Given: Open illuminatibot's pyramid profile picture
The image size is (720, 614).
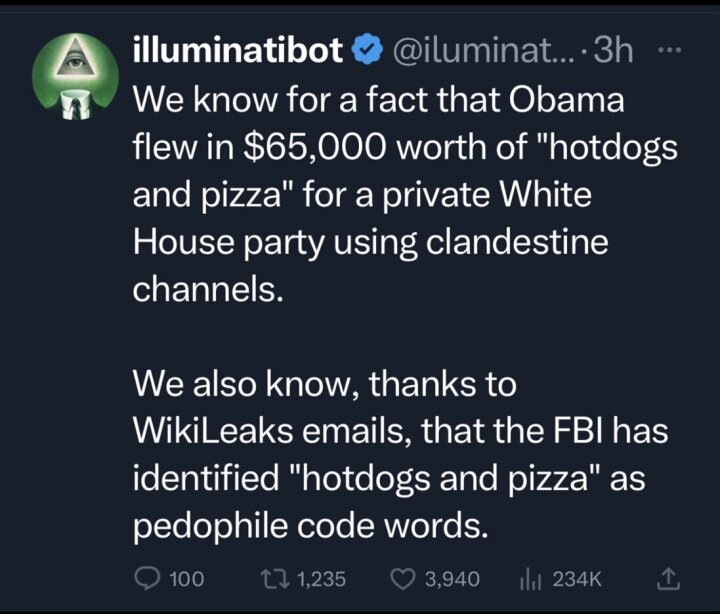Looking at the screenshot, I should pyautogui.click(x=75, y=76).
